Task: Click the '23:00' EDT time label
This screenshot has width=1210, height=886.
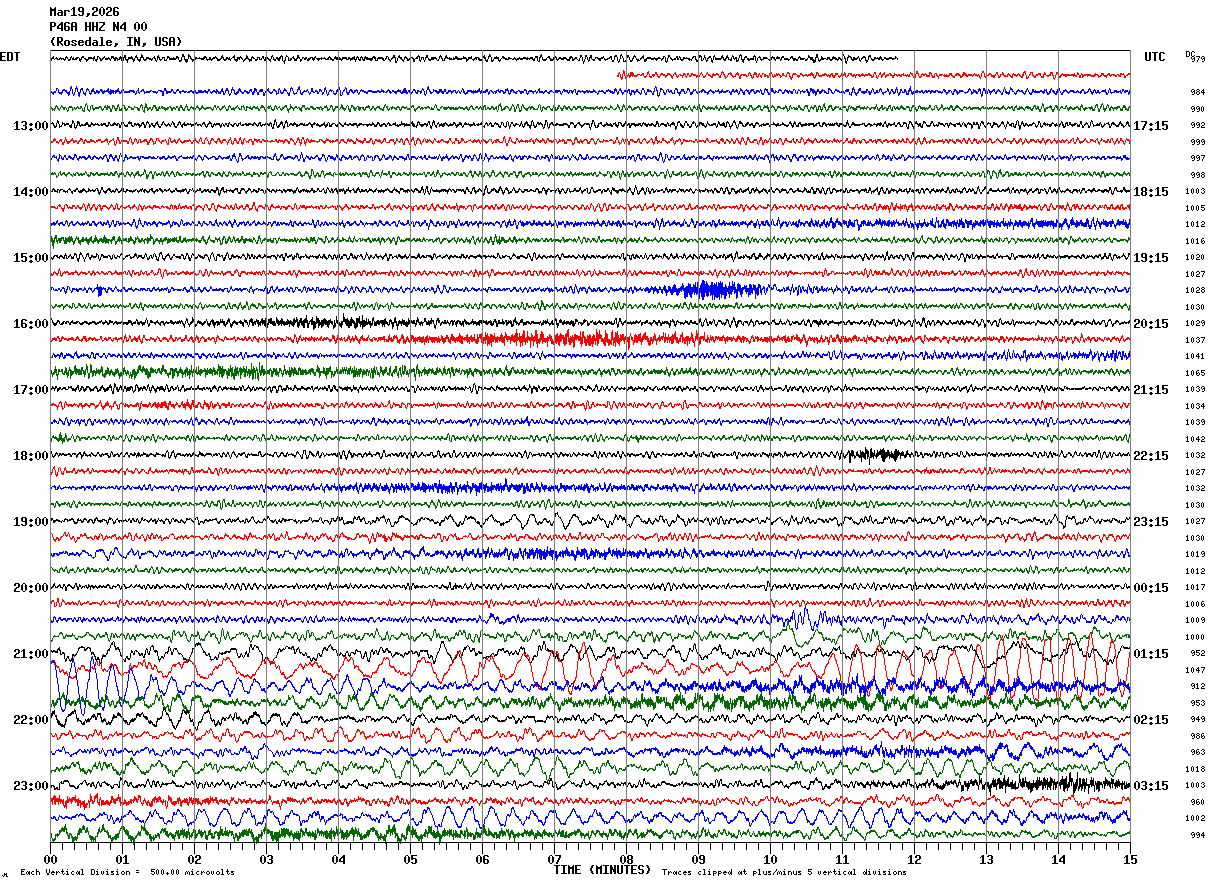Action: pos(31,786)
